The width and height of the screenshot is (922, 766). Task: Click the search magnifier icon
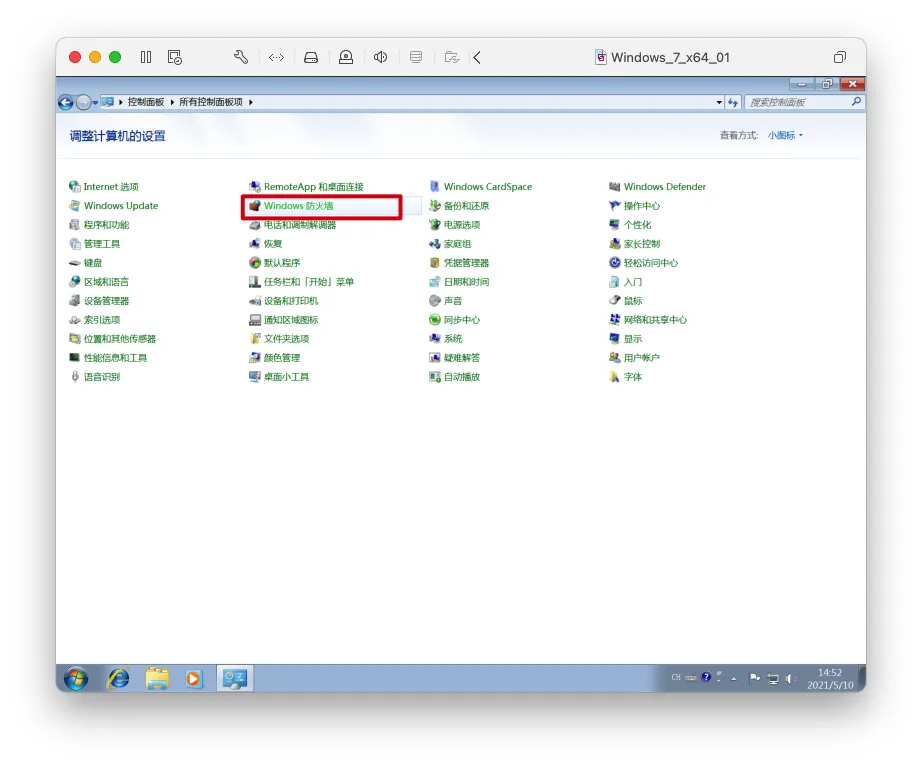[856, 102]
